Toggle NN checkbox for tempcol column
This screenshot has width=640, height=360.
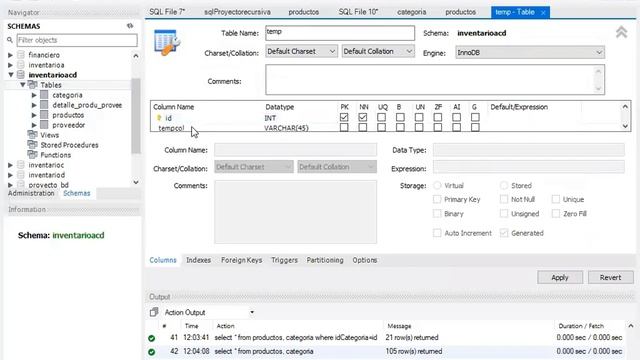tap(362, 127)
